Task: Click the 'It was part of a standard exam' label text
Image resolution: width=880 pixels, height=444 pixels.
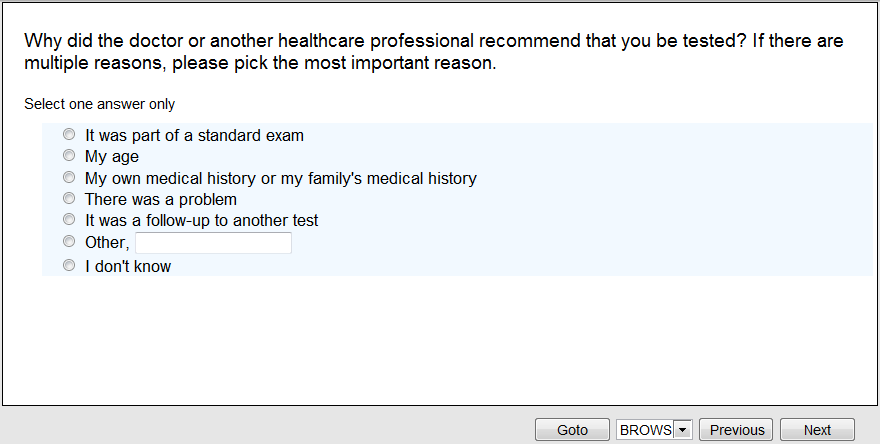Action: (x=194, y=135)
